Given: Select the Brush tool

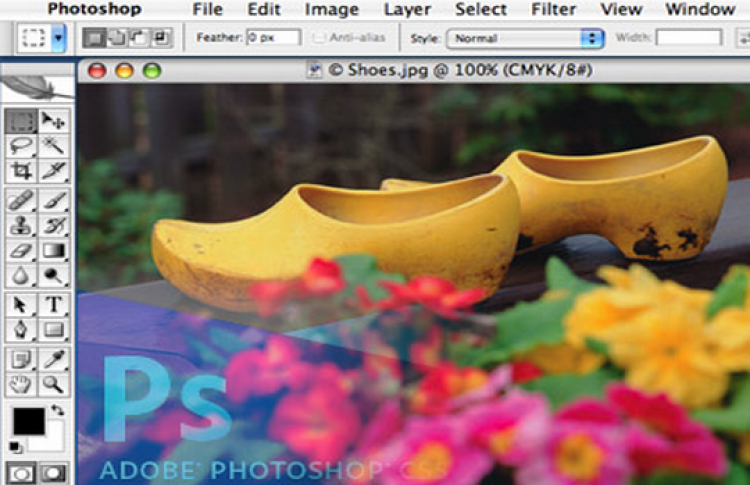Looking at the screenshot, I should click(x=54, y=200).
